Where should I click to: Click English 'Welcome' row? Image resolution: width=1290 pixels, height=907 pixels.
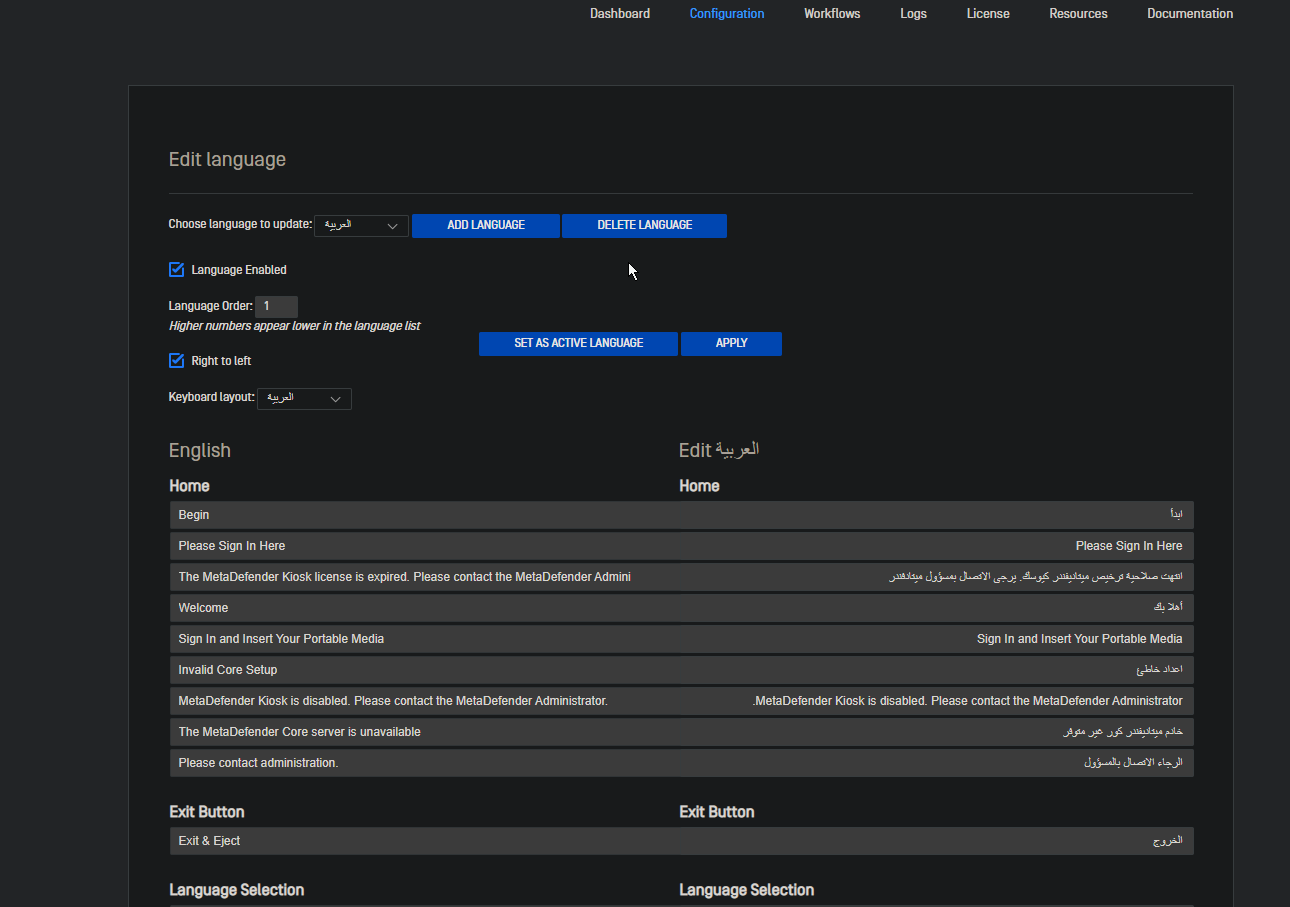pyautogui.click(x=425, y=608)
